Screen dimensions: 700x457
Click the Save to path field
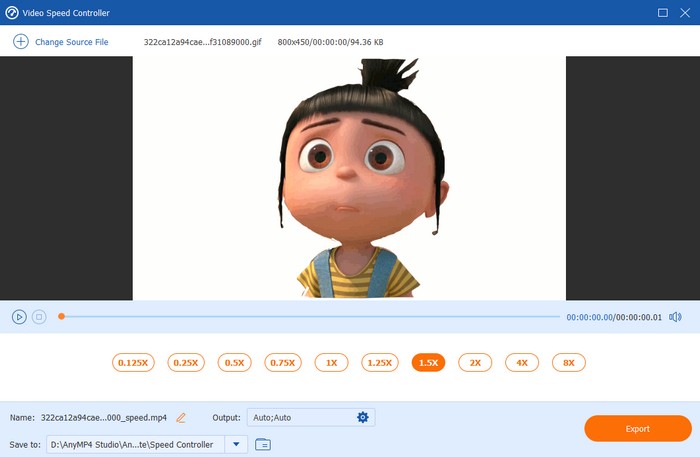(135, 444)
